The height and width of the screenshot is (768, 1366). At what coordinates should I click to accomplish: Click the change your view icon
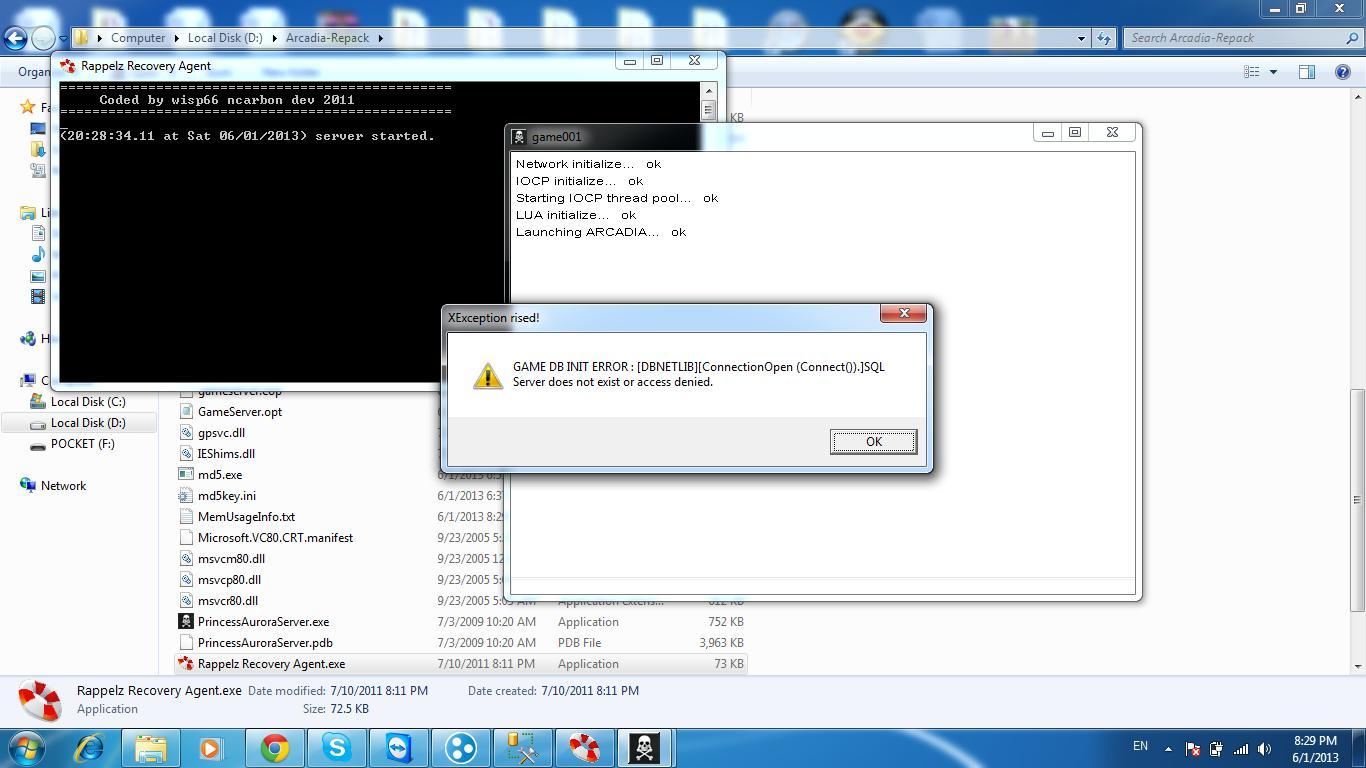click(1251, 72)
